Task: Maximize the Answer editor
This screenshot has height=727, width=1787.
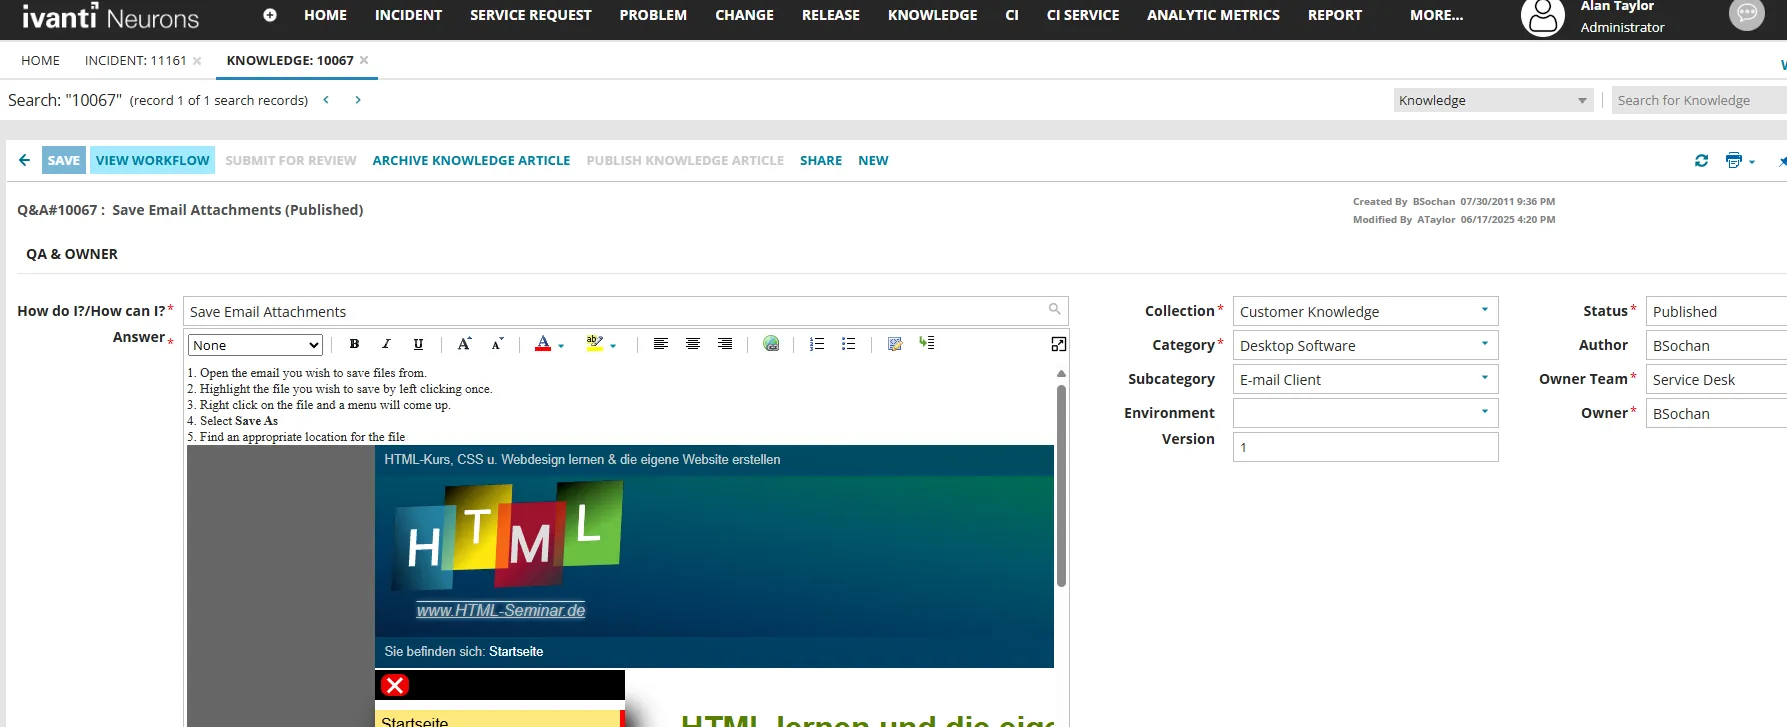Action: click(1058, 344)
